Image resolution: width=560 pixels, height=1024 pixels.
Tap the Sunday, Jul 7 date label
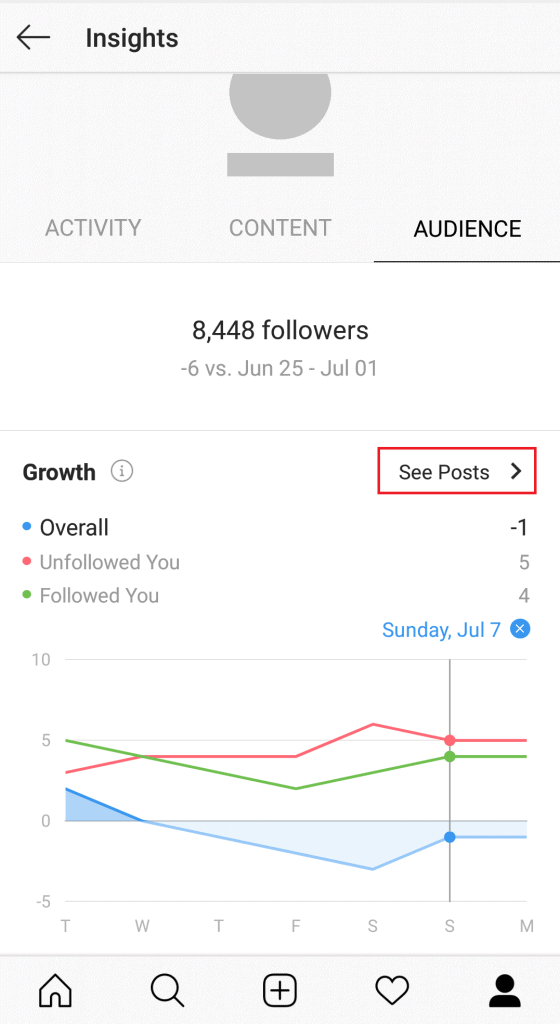coord(441,630)
